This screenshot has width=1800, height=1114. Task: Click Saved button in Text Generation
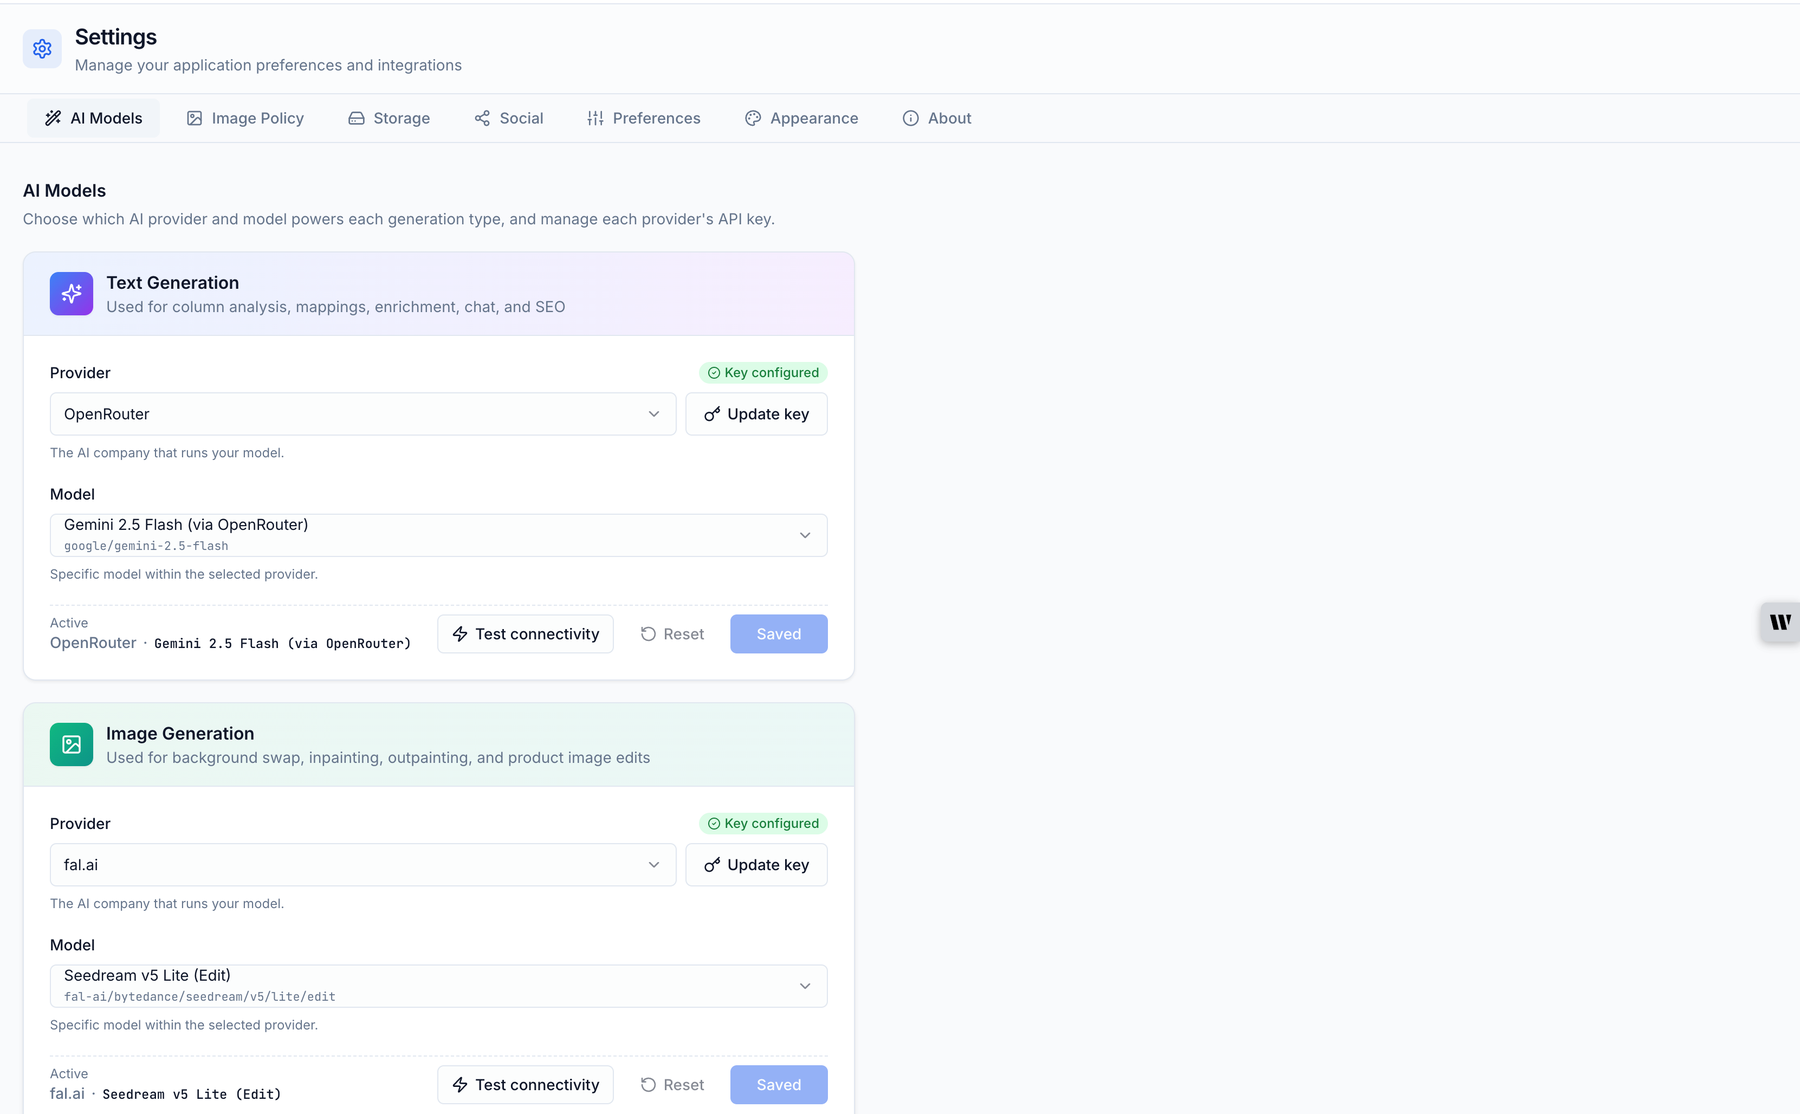[779, 634]
